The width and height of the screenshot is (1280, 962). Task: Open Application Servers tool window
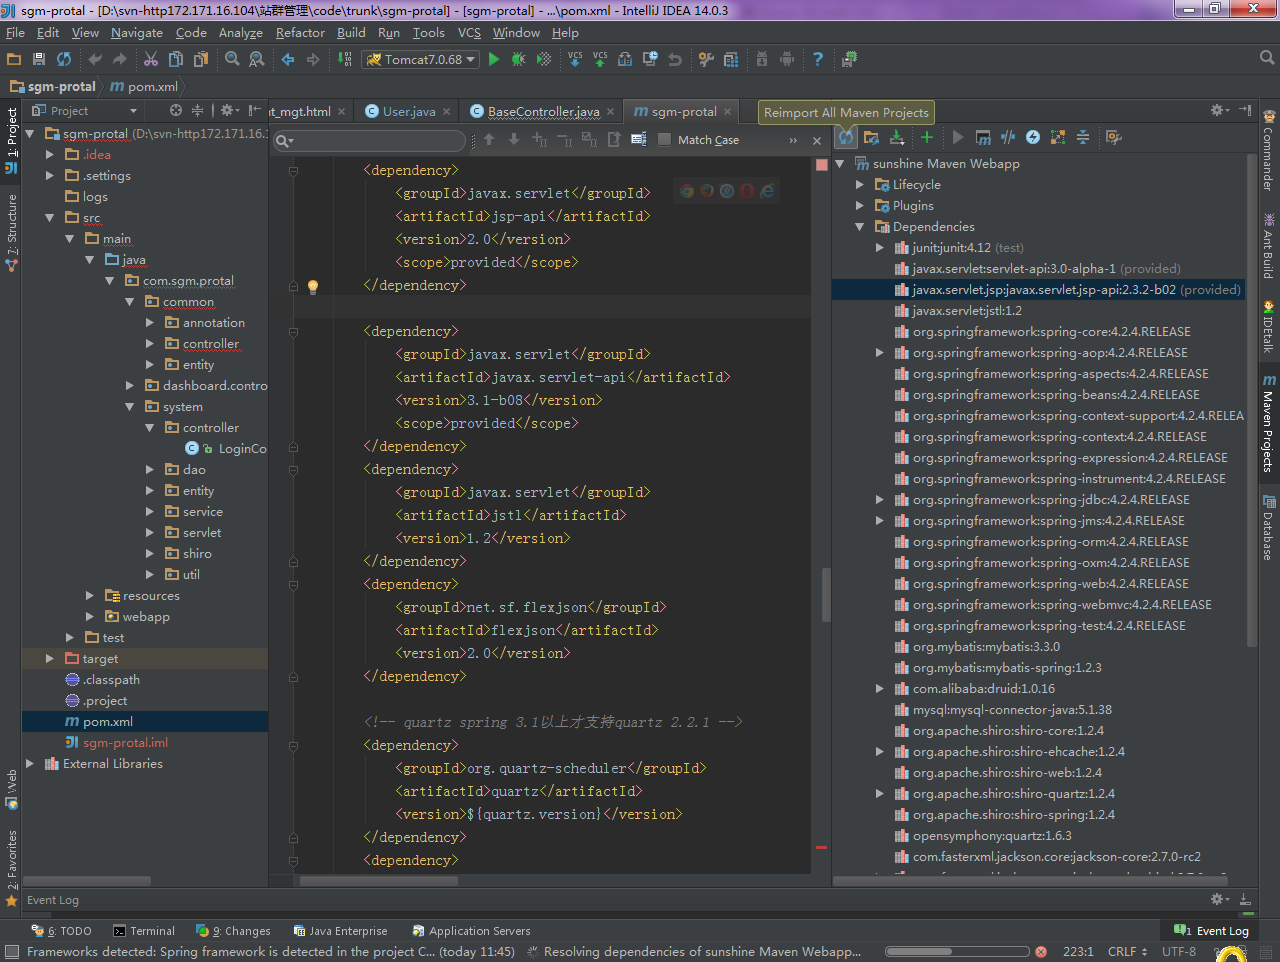click(x=471, y=931)
